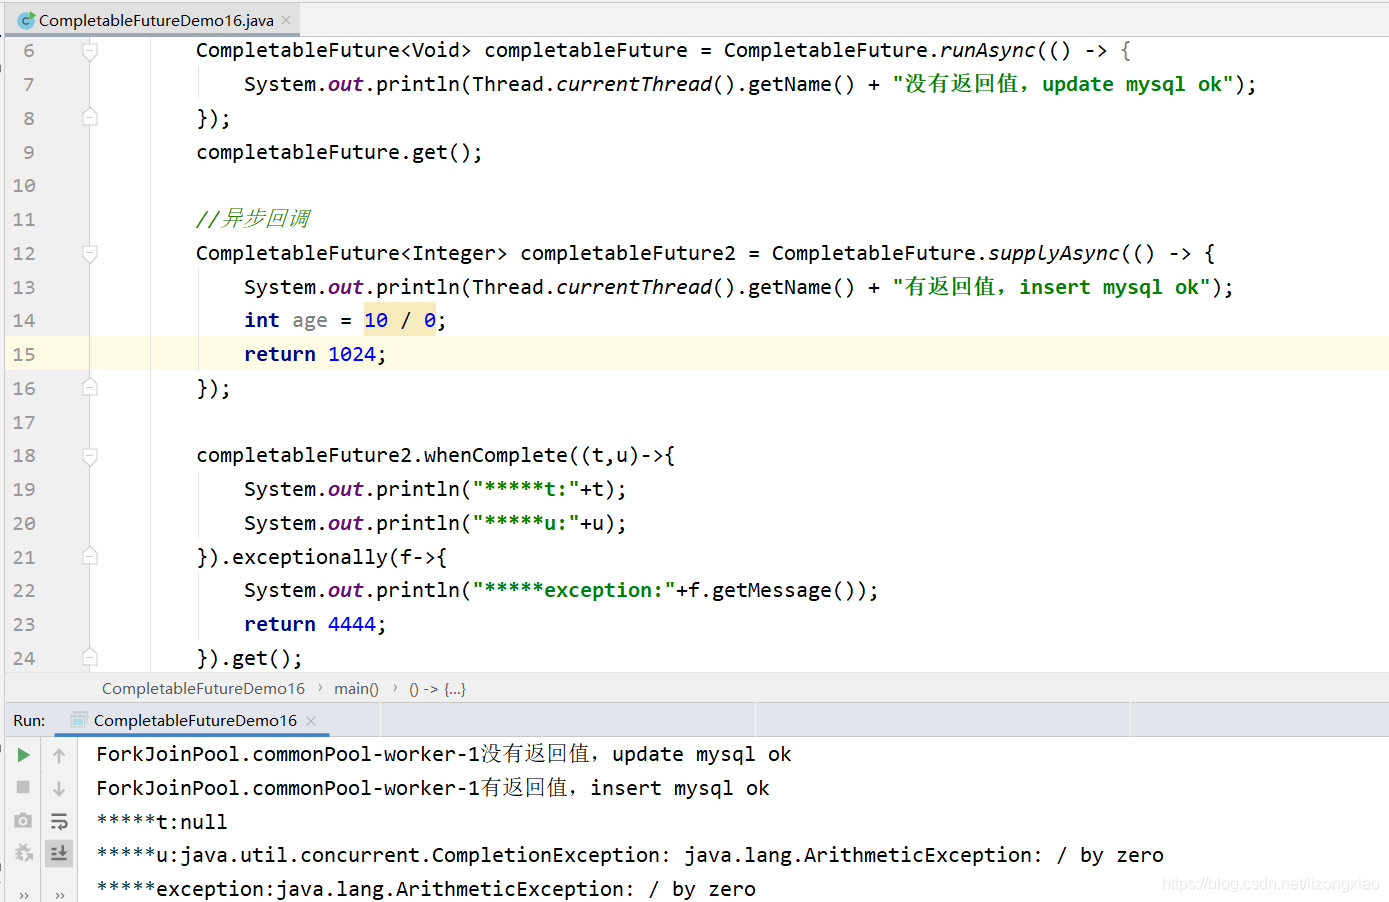Click the CompletableFutureDemo16 class breadcrumb
The image size is (1389, 902).
[x=203, y=688]
